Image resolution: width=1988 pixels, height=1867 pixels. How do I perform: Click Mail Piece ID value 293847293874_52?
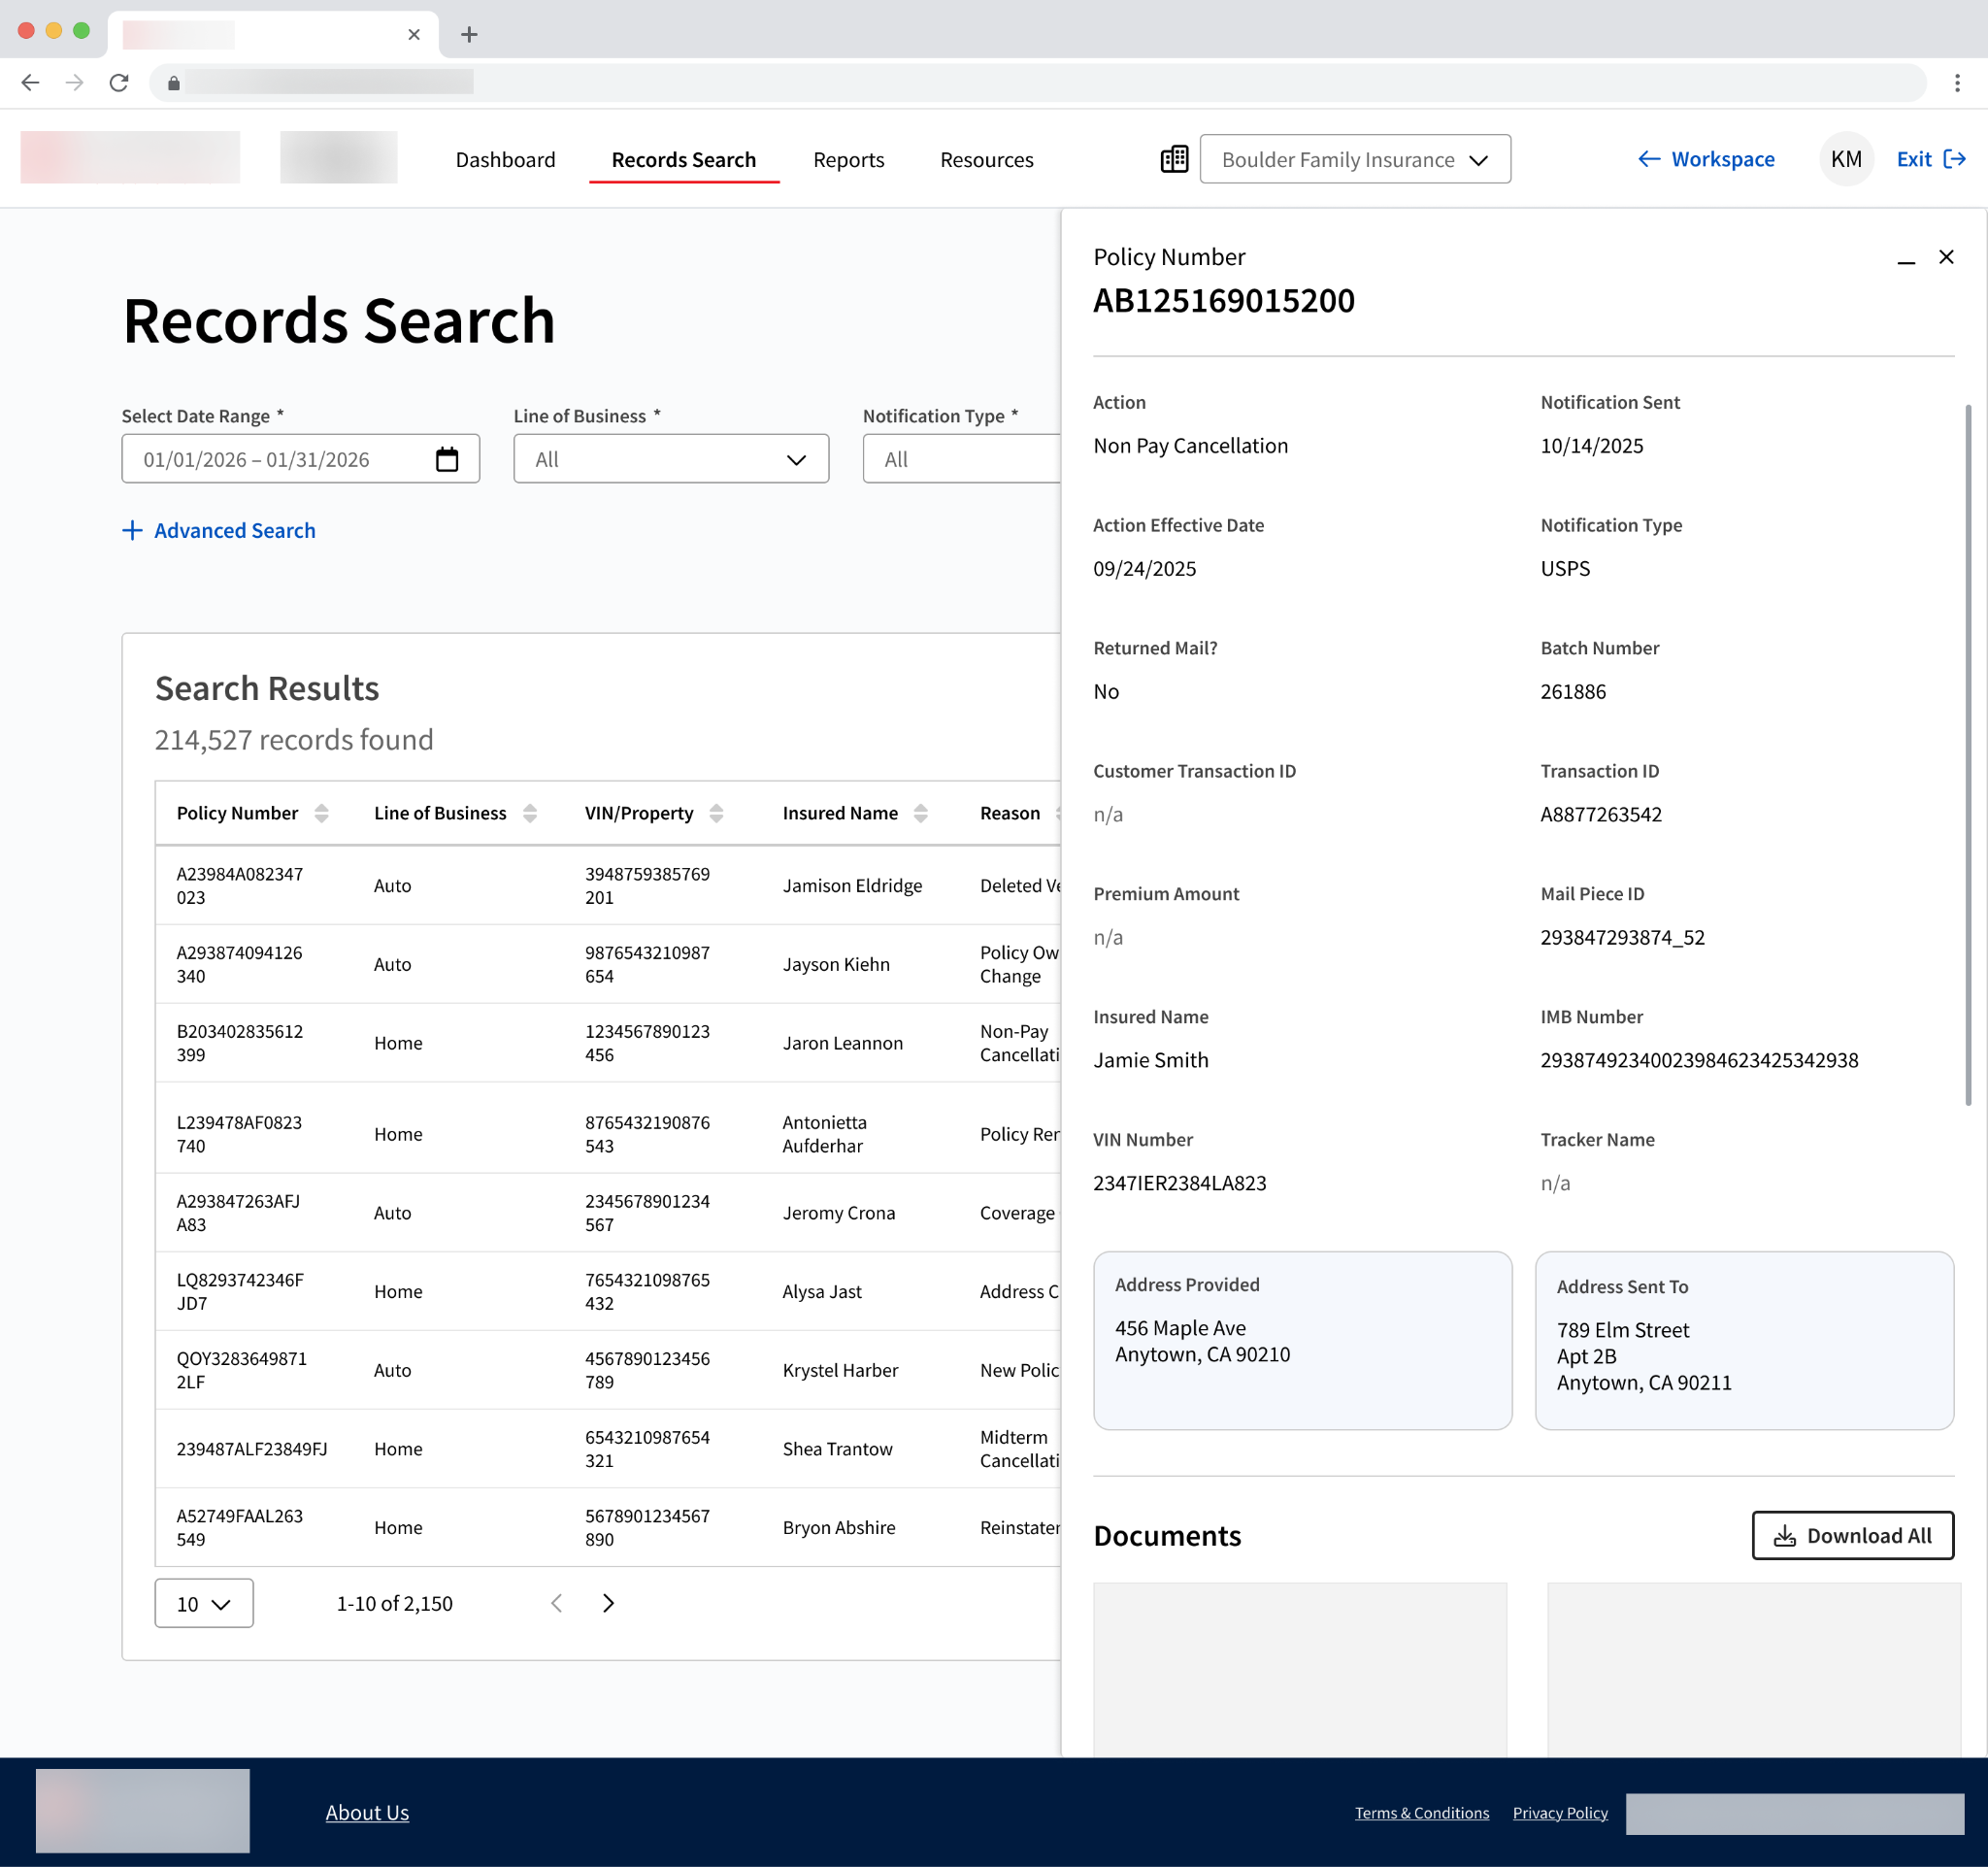[1622, 937]
